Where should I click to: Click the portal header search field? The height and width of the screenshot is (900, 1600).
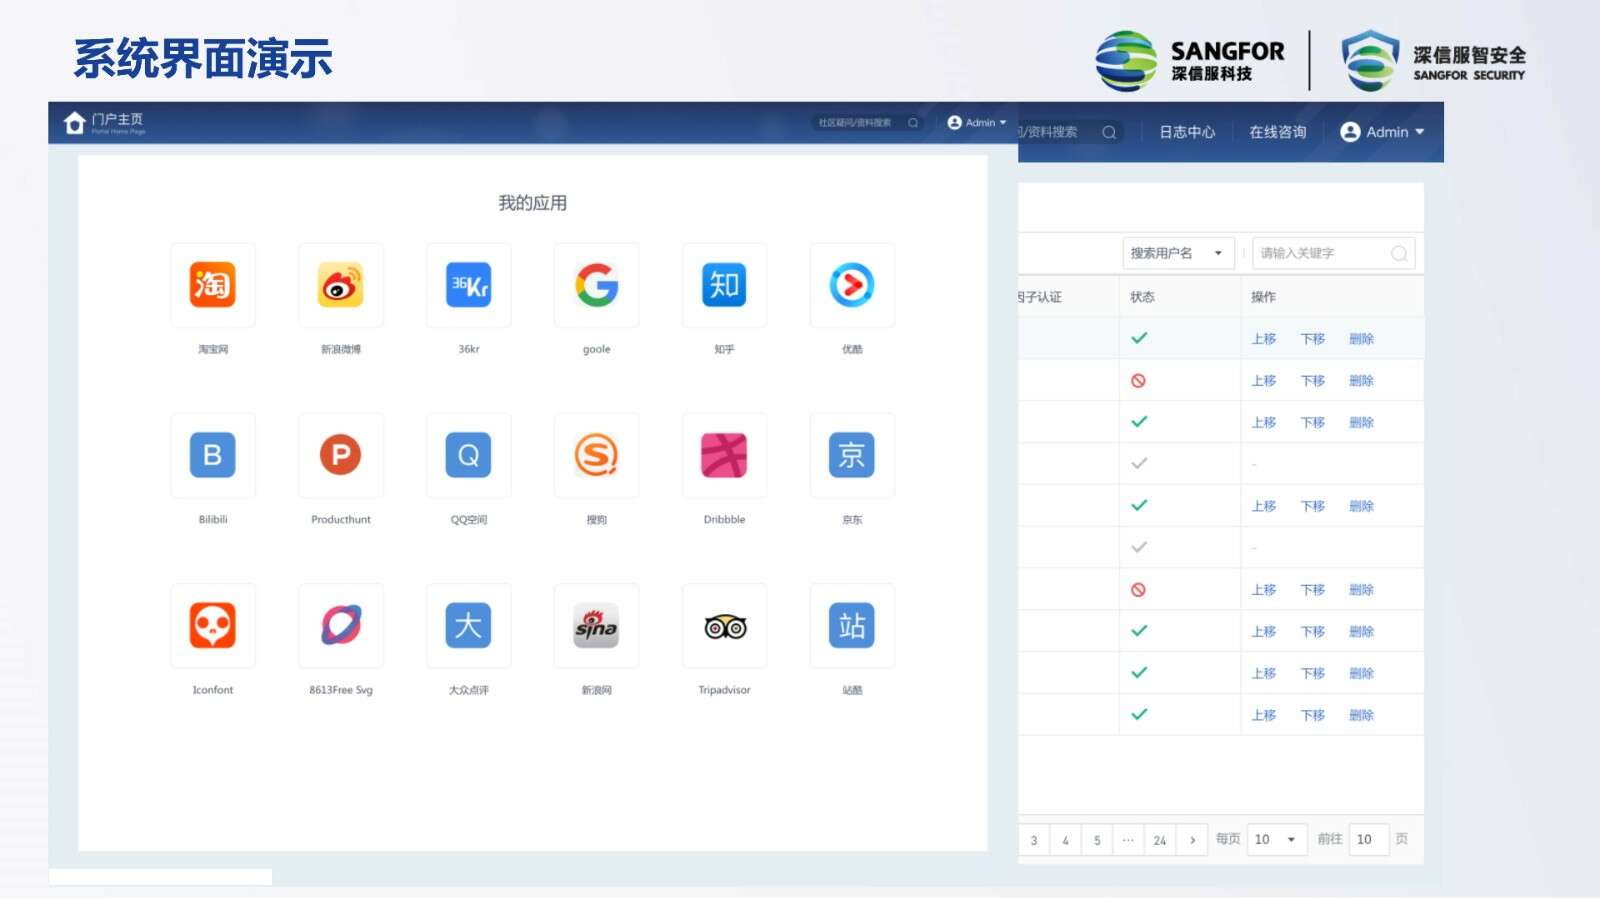pyautogui.click(x=868, y=123)
